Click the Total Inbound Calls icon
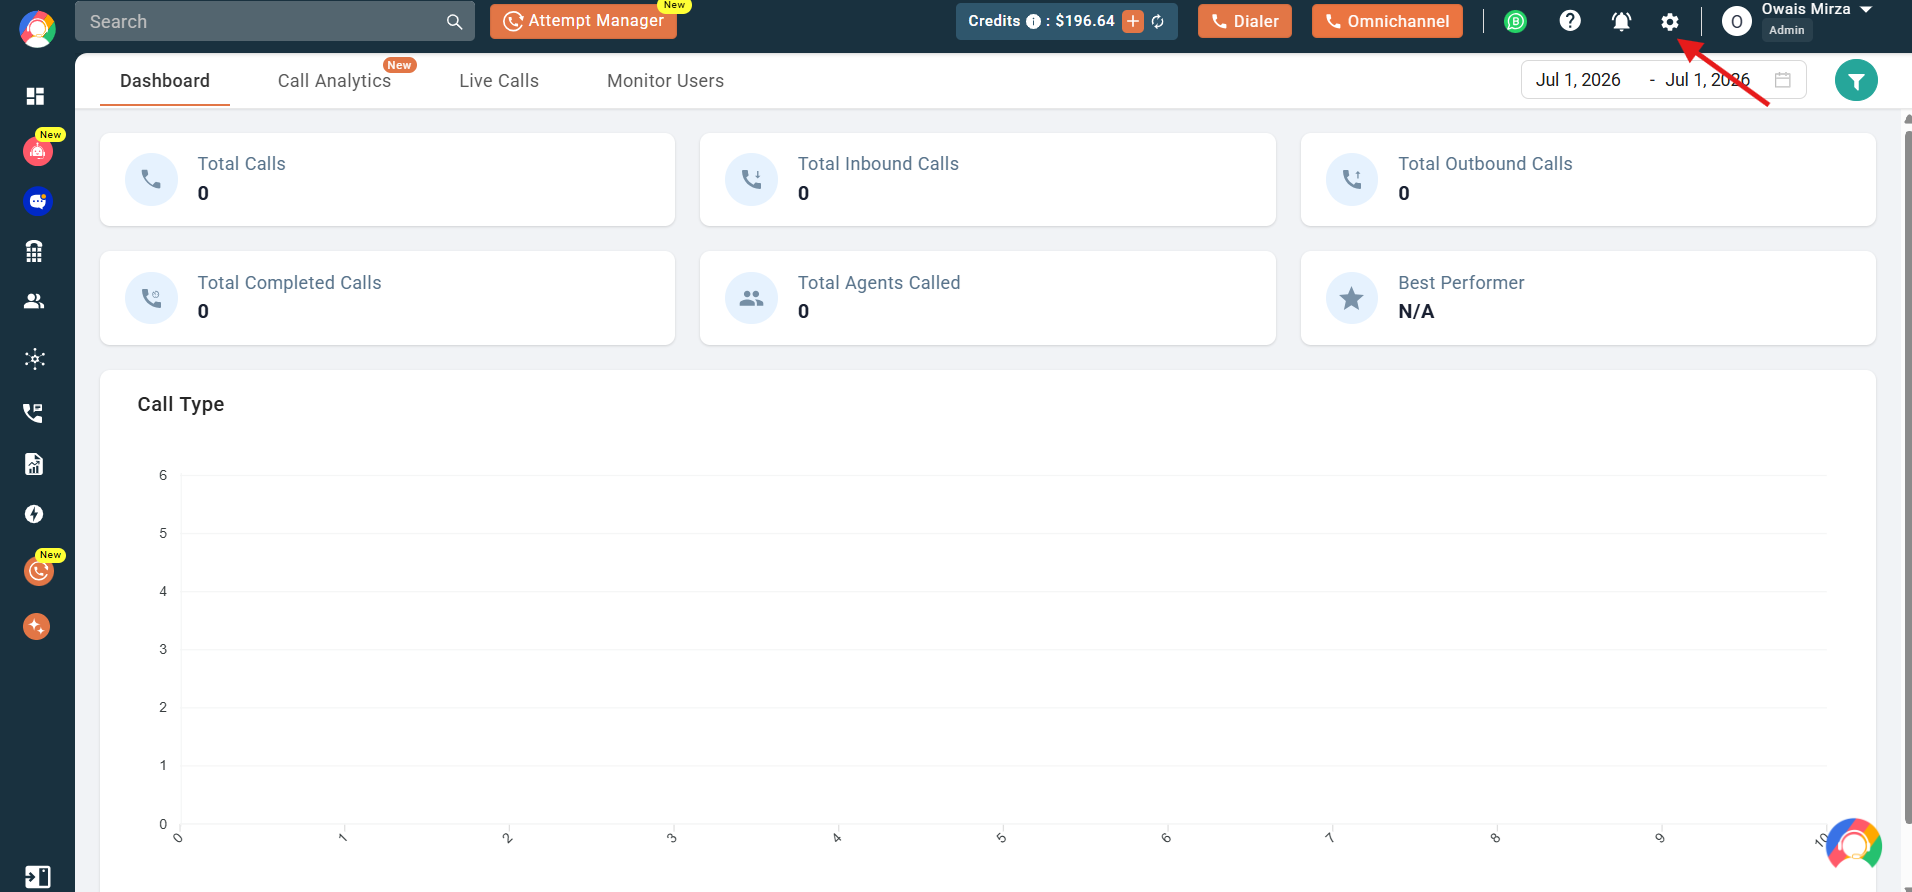 (751, 179)
